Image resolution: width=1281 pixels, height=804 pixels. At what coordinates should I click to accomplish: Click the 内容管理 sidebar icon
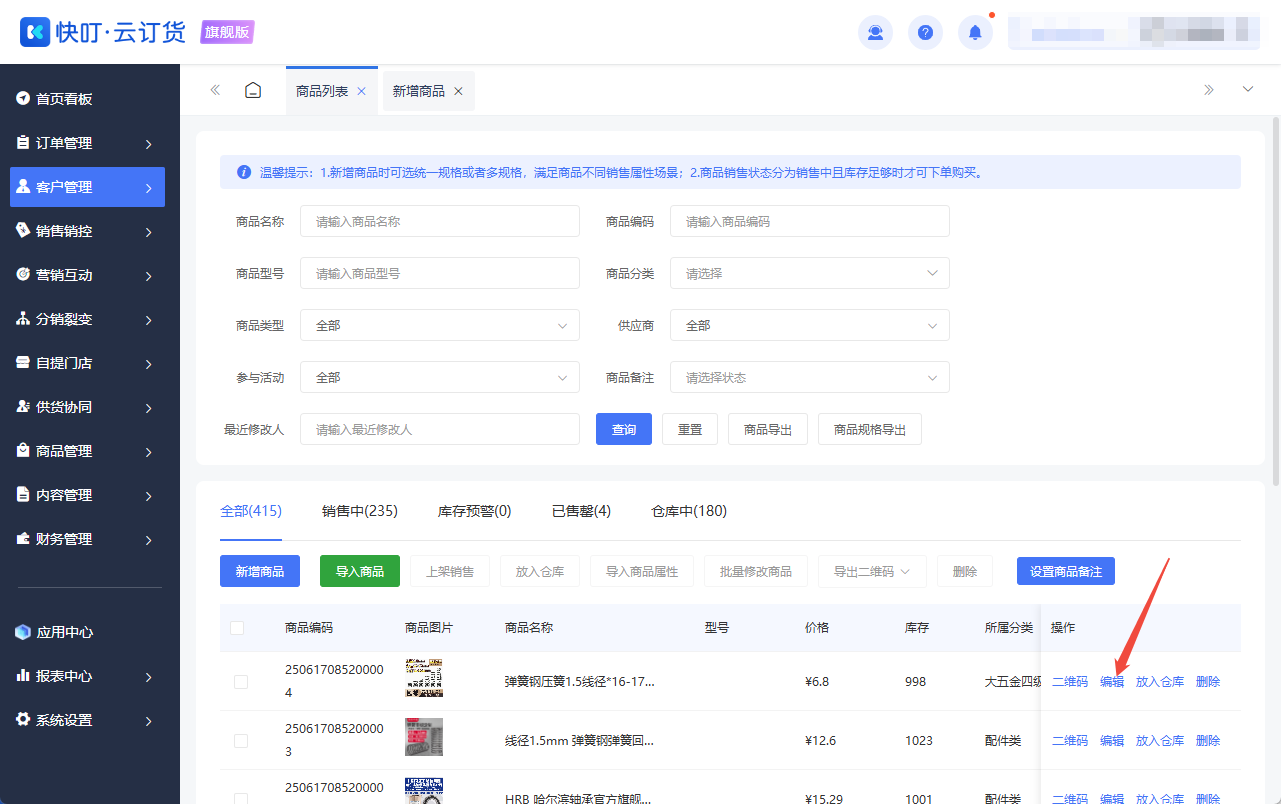click(23, 495)
